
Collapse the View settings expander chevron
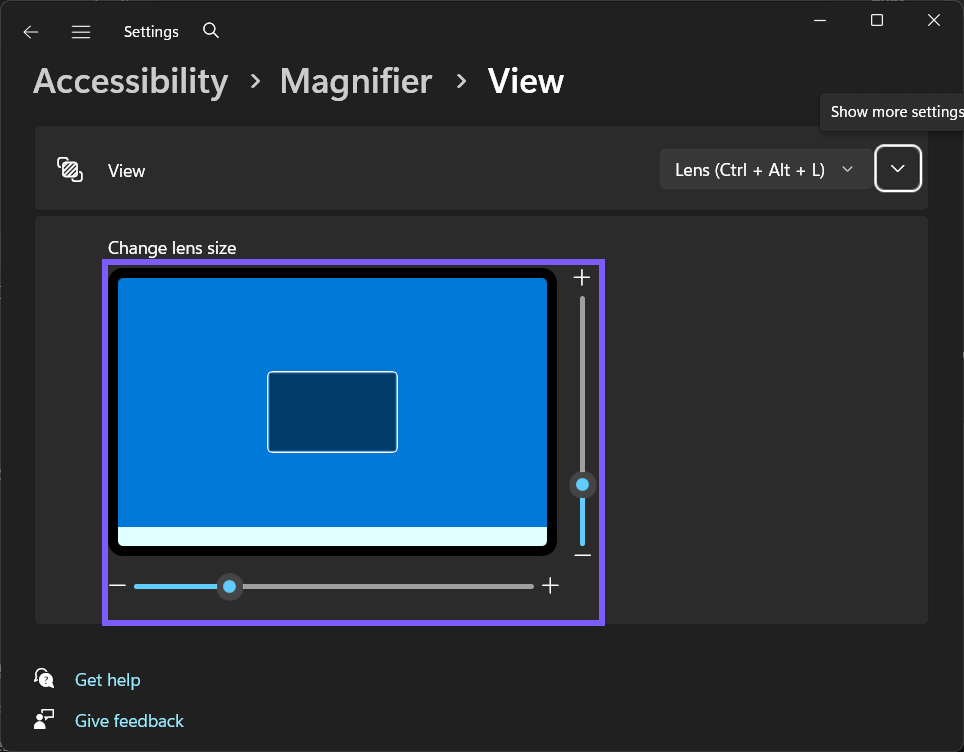coord(898,168)
